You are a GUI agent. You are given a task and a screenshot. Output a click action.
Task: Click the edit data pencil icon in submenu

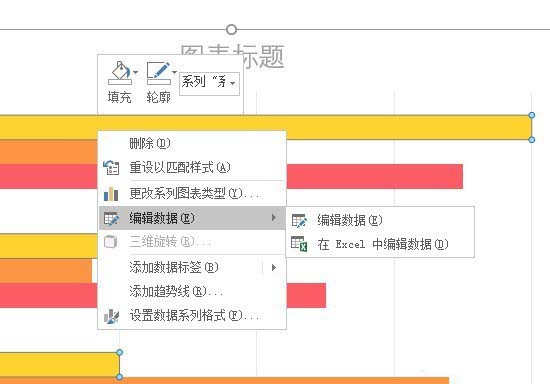click(x=299, y=221)
